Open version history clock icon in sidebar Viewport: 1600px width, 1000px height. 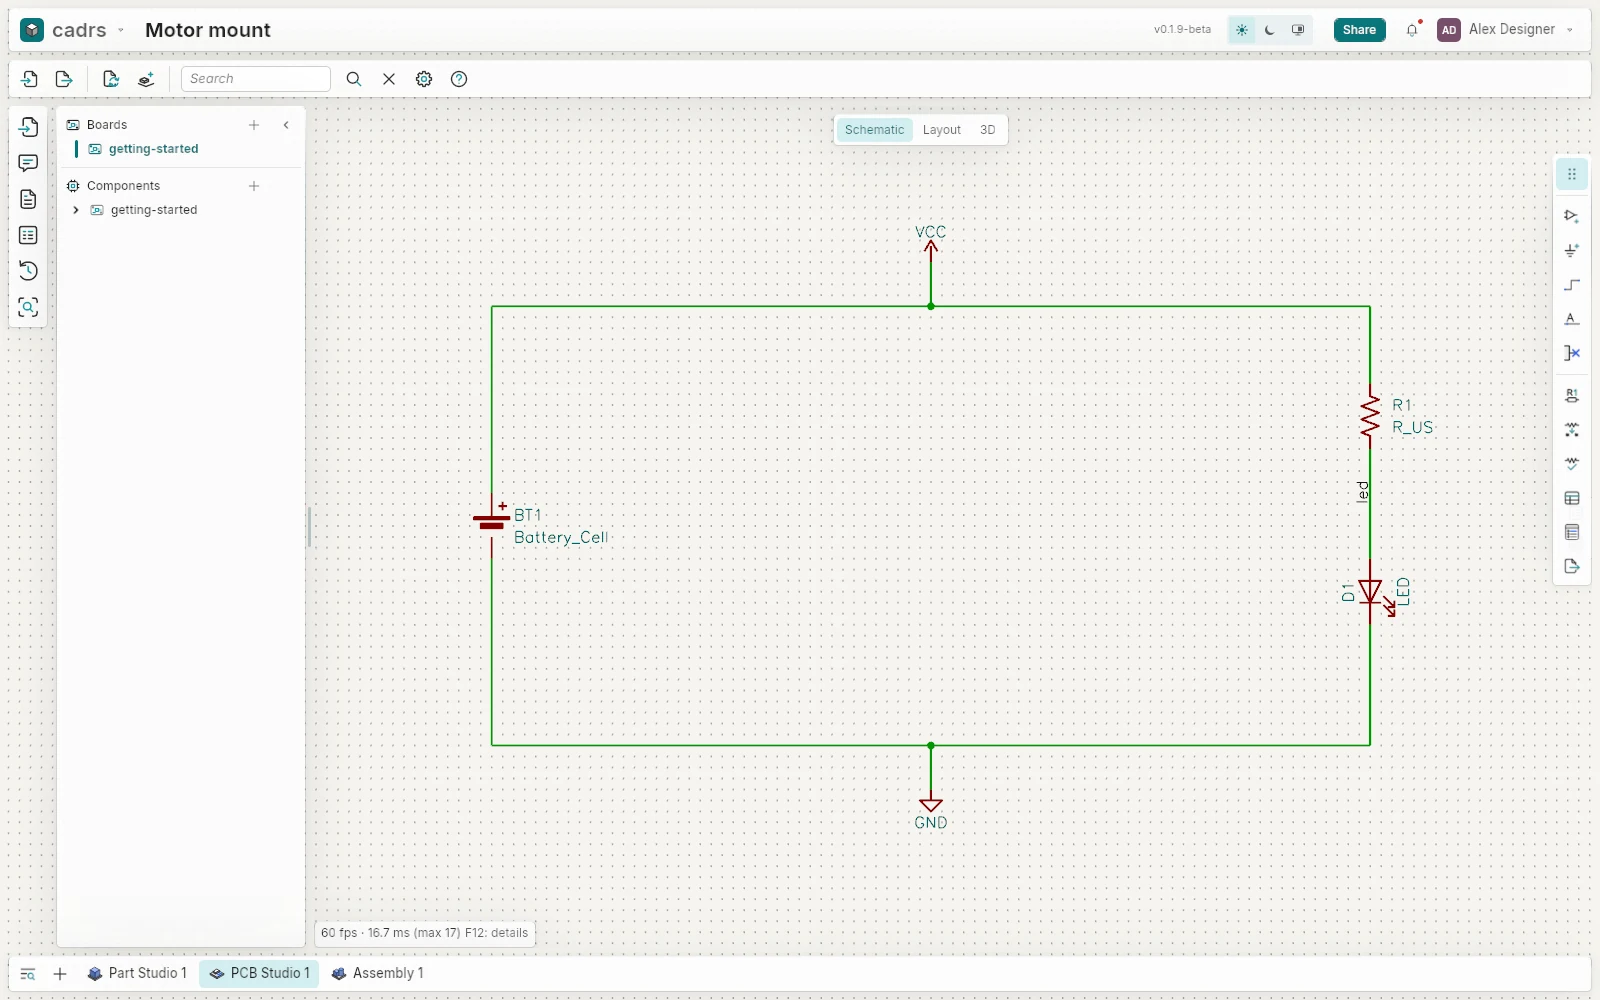pos(28,271)
